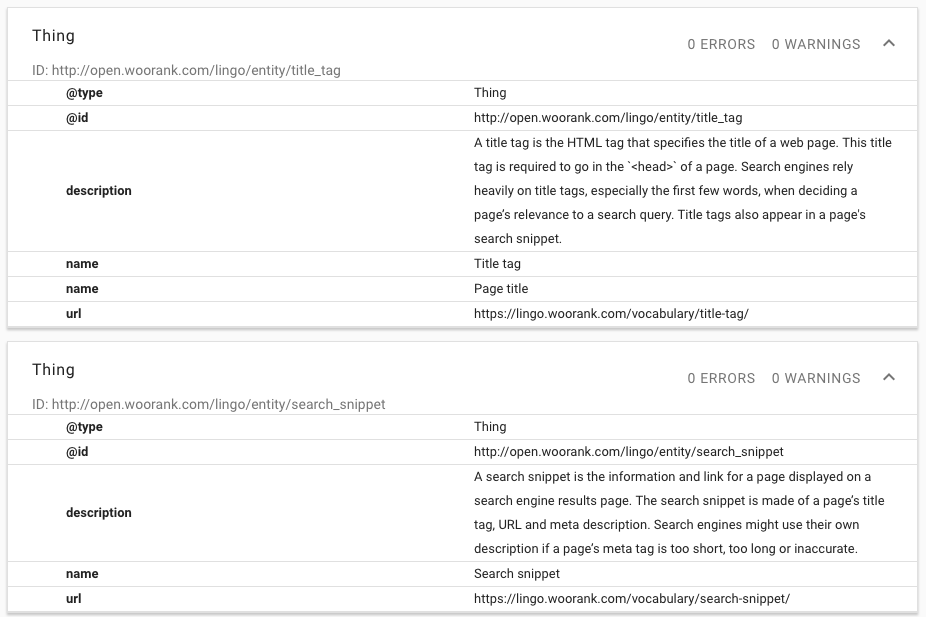The image size is (926, 617).
Task: Click the 0 WARNINGS indicator on search_snippet card
Action: tap(815, 378)
